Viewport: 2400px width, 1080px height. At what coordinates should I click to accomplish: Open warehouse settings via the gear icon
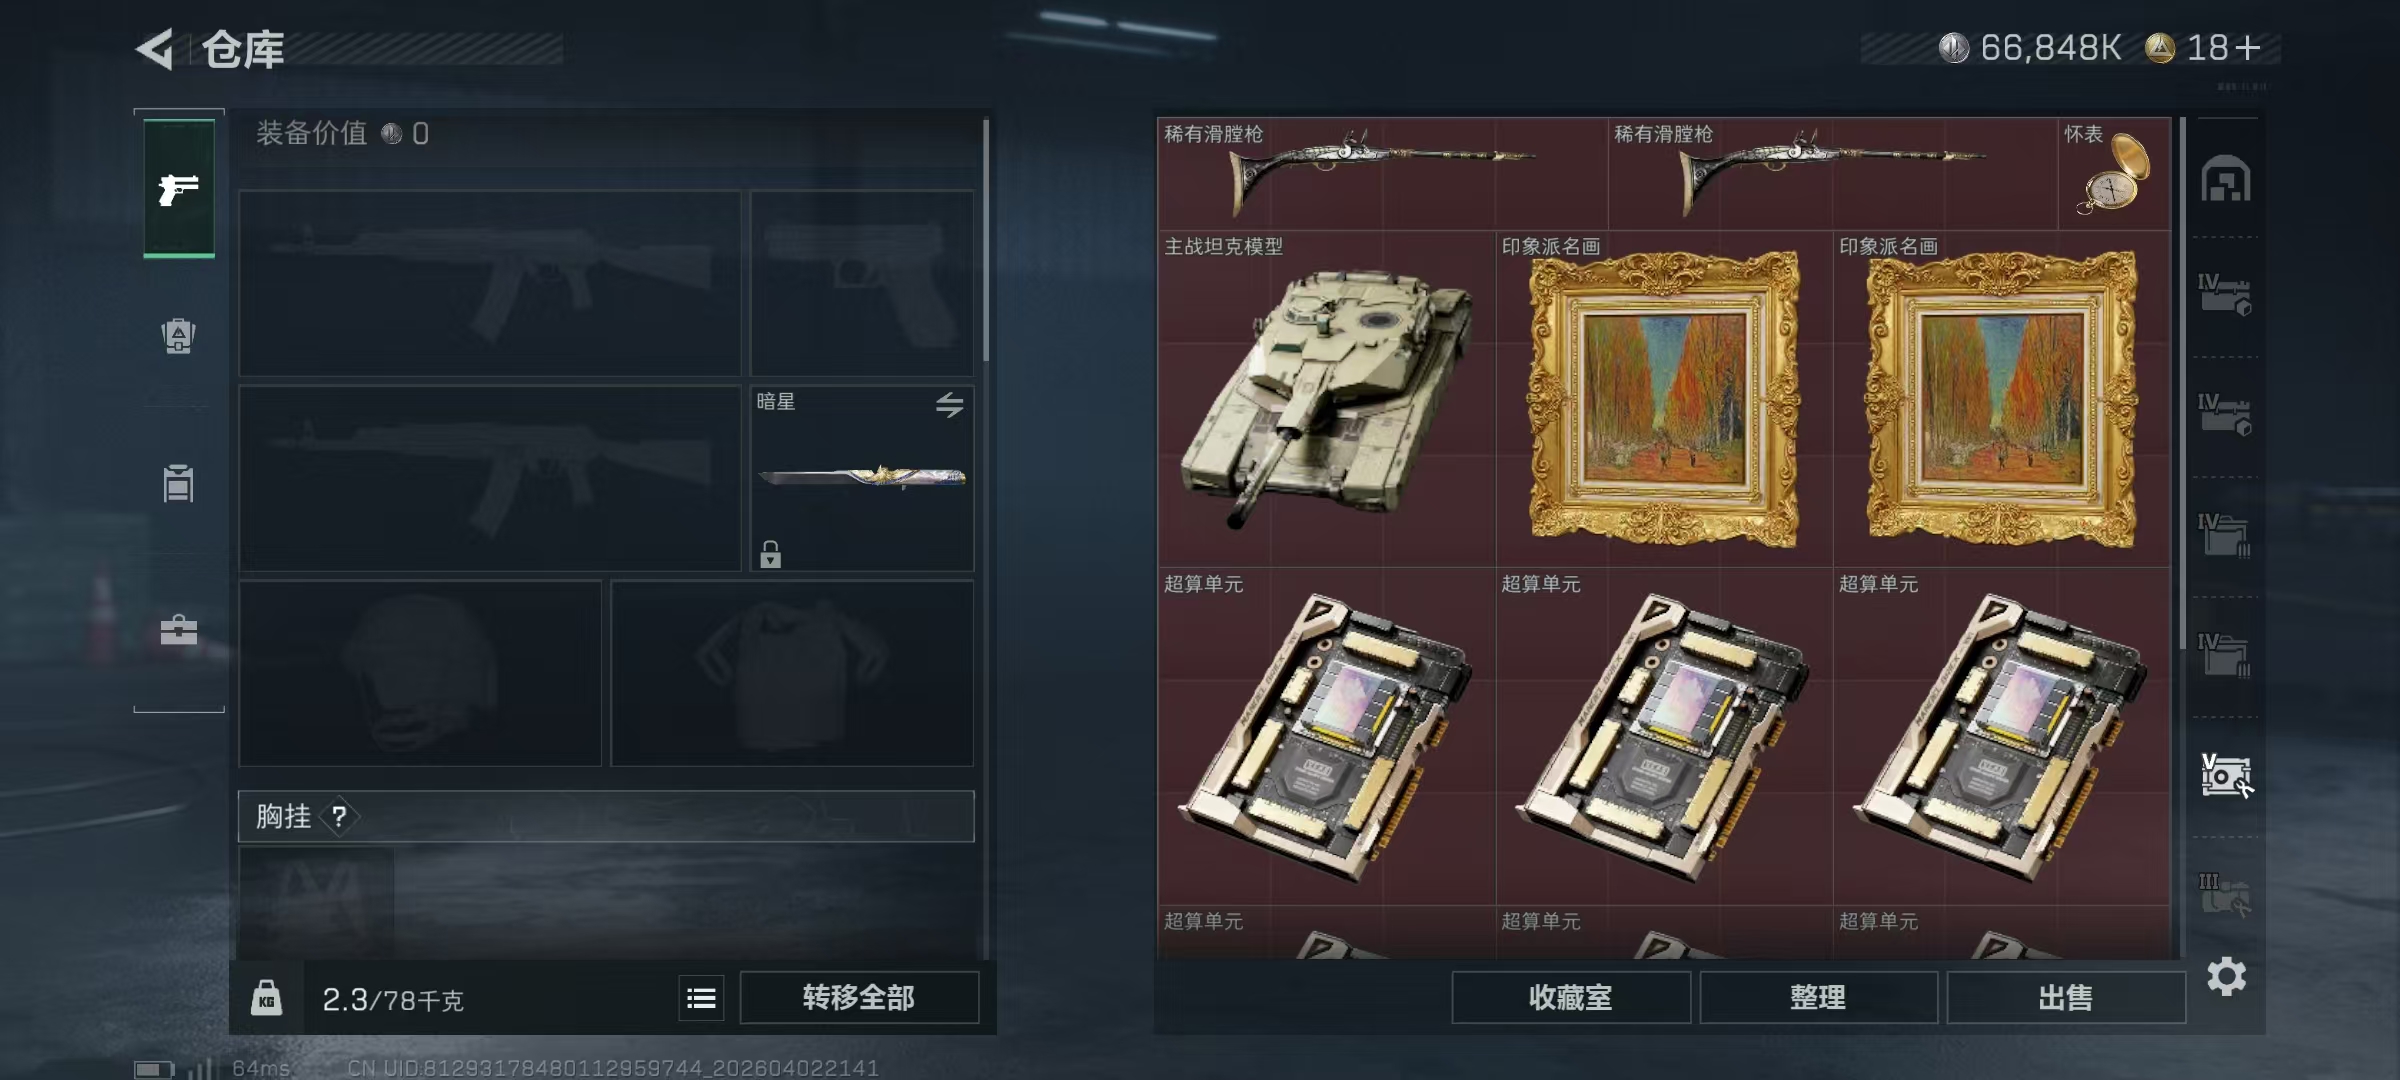pos(2227,976)
